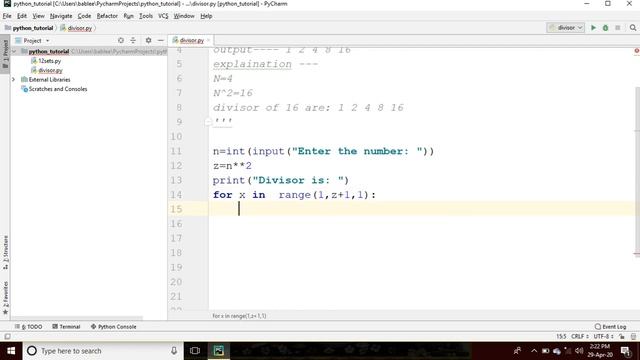Open the Window menu
The image size is (640, 360).
[184, 16]
